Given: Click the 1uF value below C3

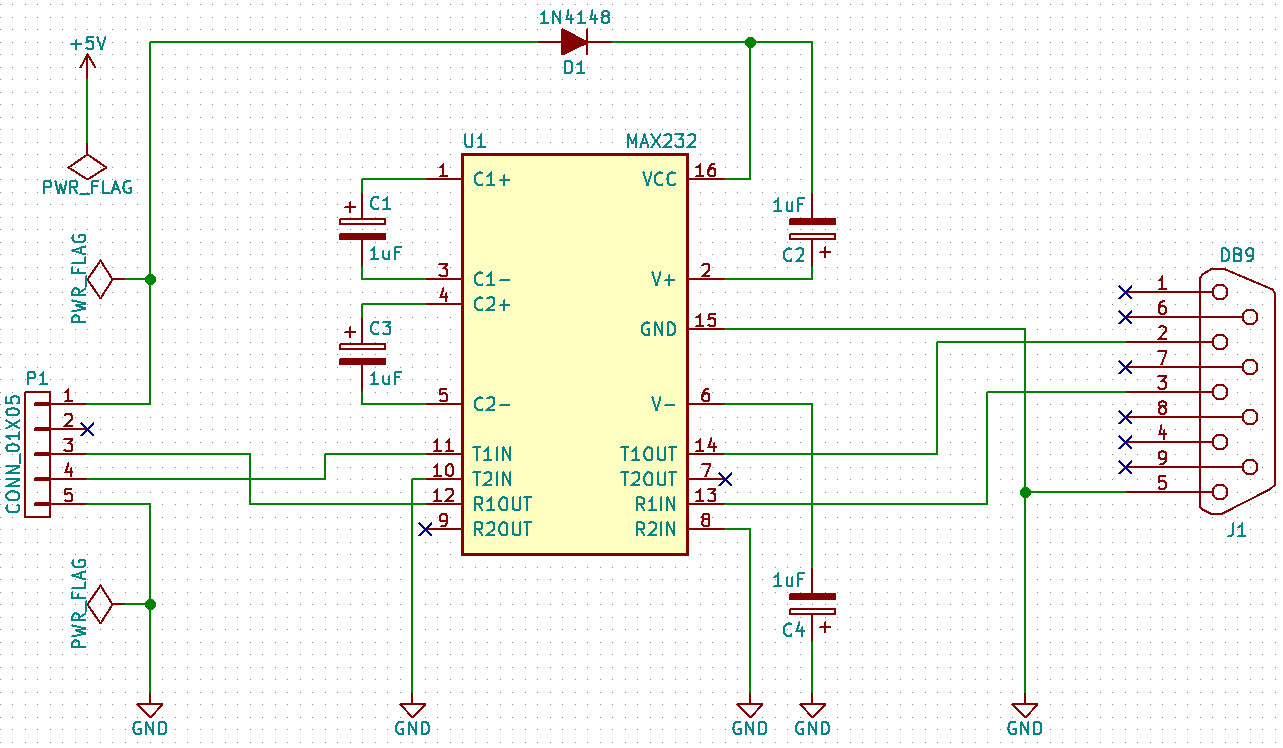Looking at the screenshot, I should tap(386, 379).
